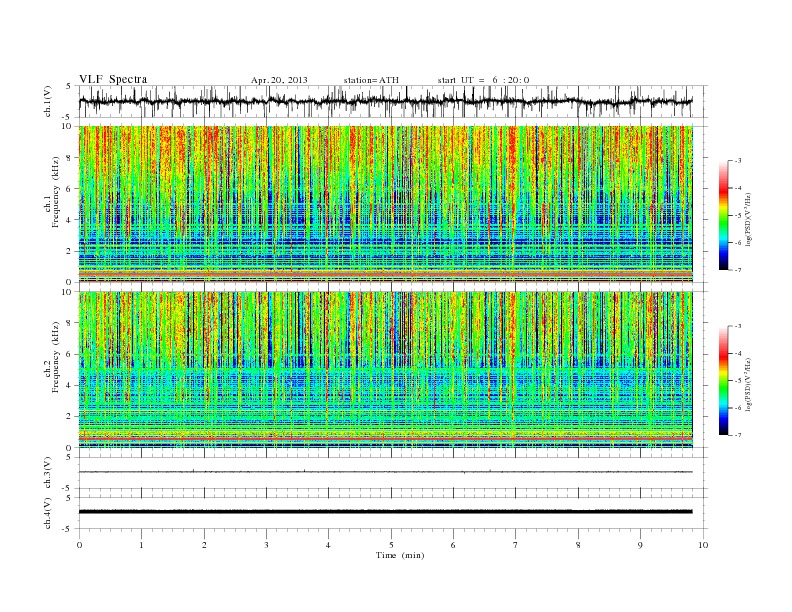Image resolution: width=792 pixels, height=612 pixels.
Task: Click the ch.3(V) axis label
Action: click(x=48, y=473)
